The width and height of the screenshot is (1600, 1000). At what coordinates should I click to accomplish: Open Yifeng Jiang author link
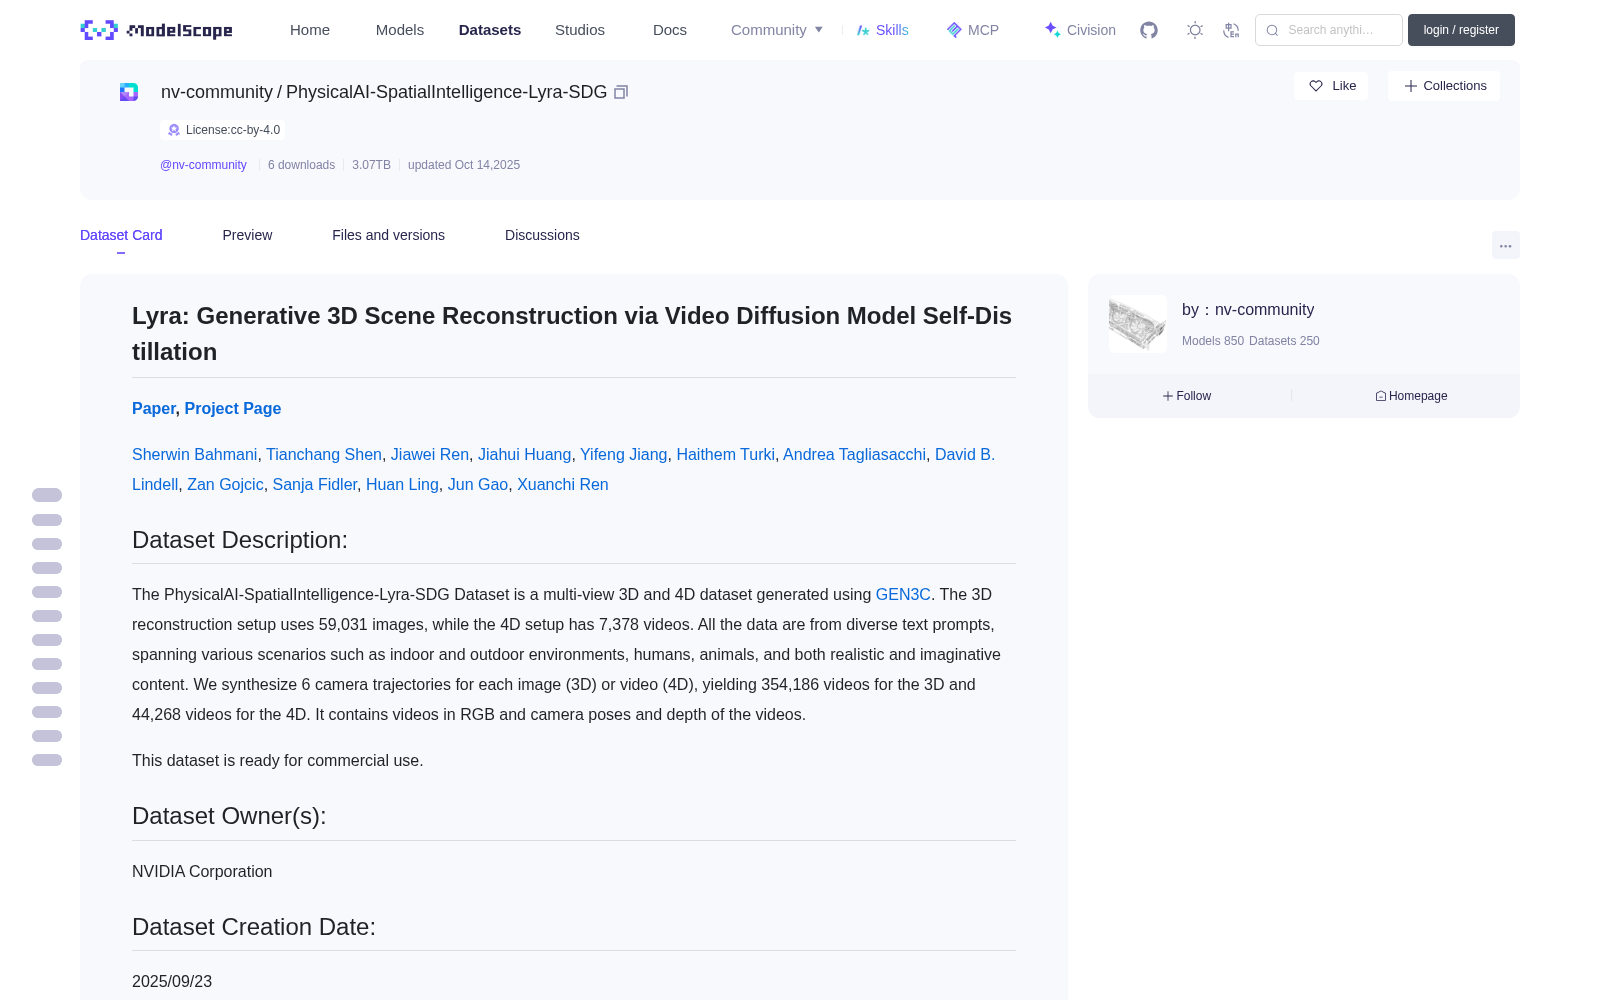click(624, 454)
